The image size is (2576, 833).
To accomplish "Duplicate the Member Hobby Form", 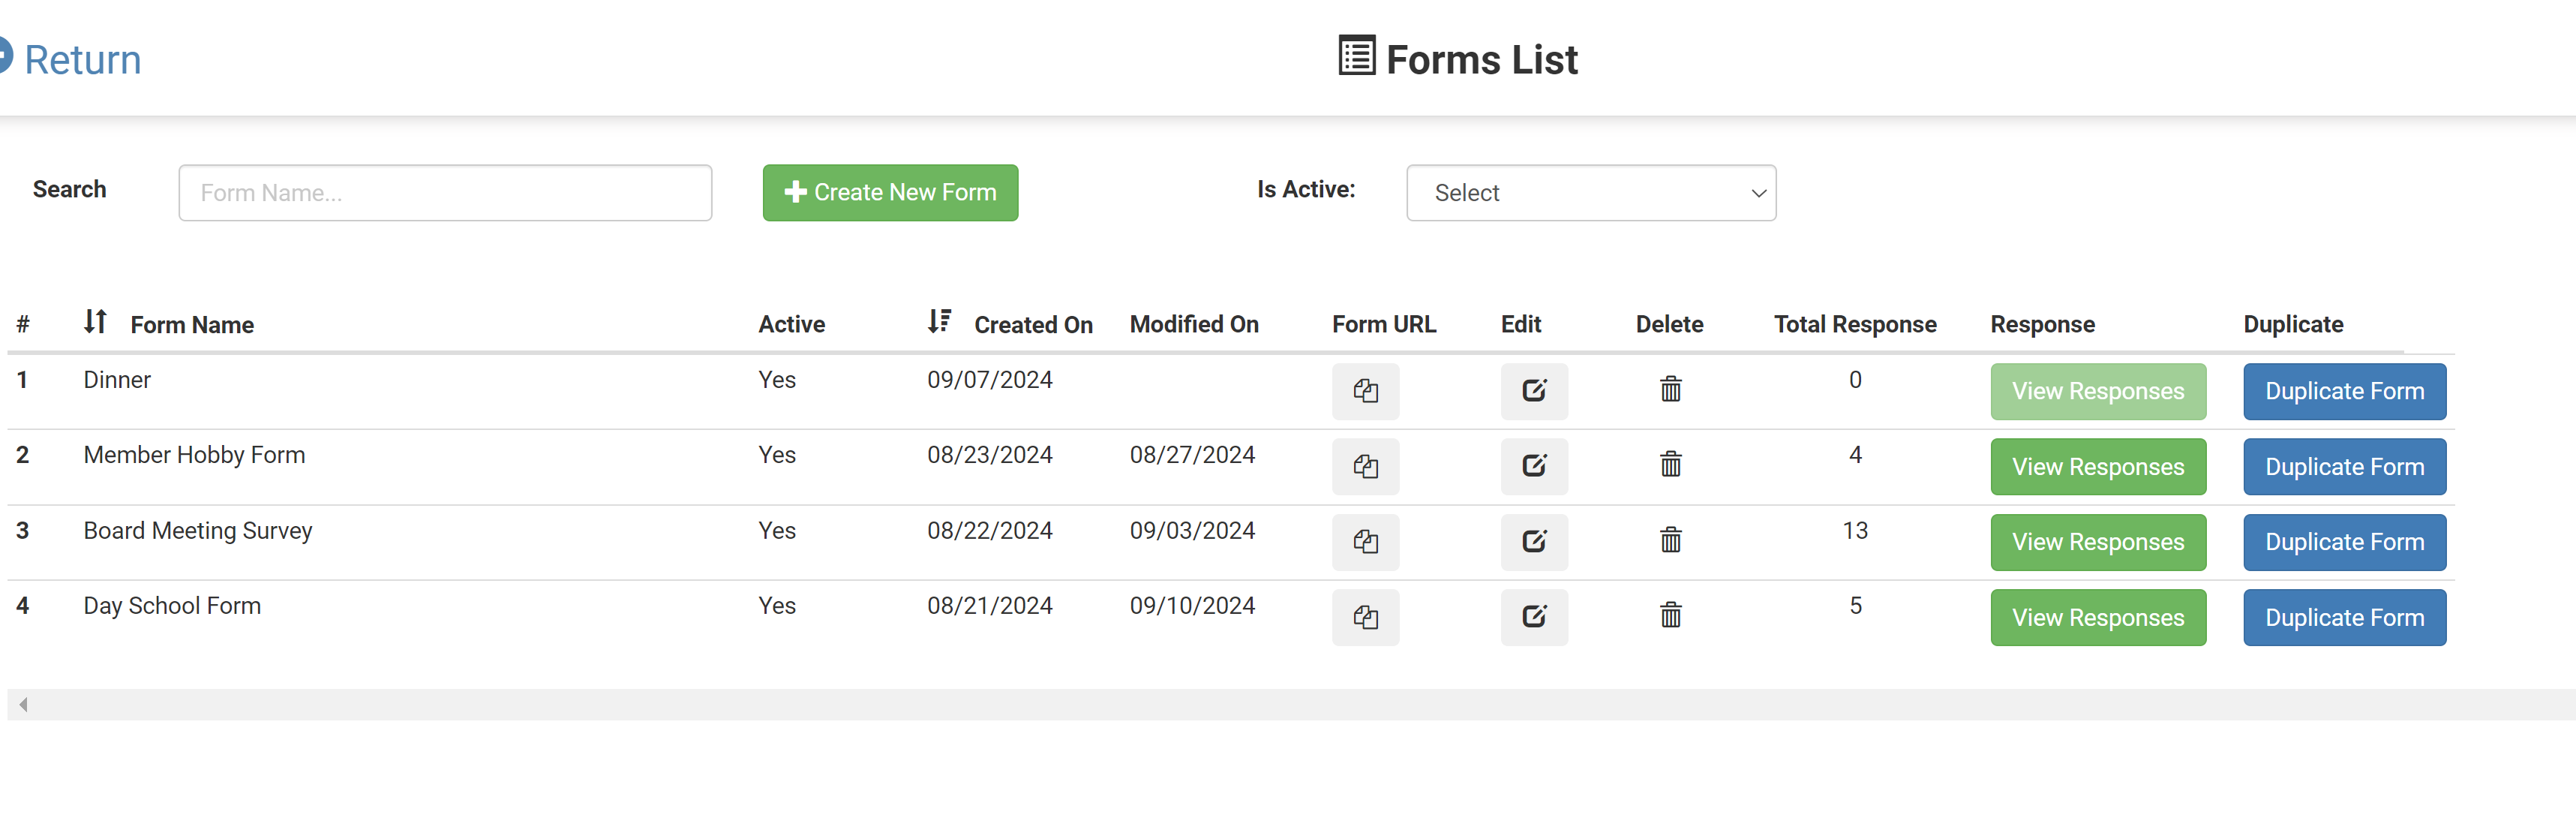I will pos(2343,467).
